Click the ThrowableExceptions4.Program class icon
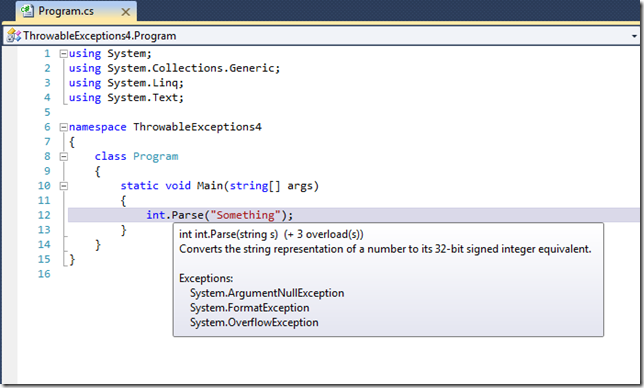 pos(14,36)
